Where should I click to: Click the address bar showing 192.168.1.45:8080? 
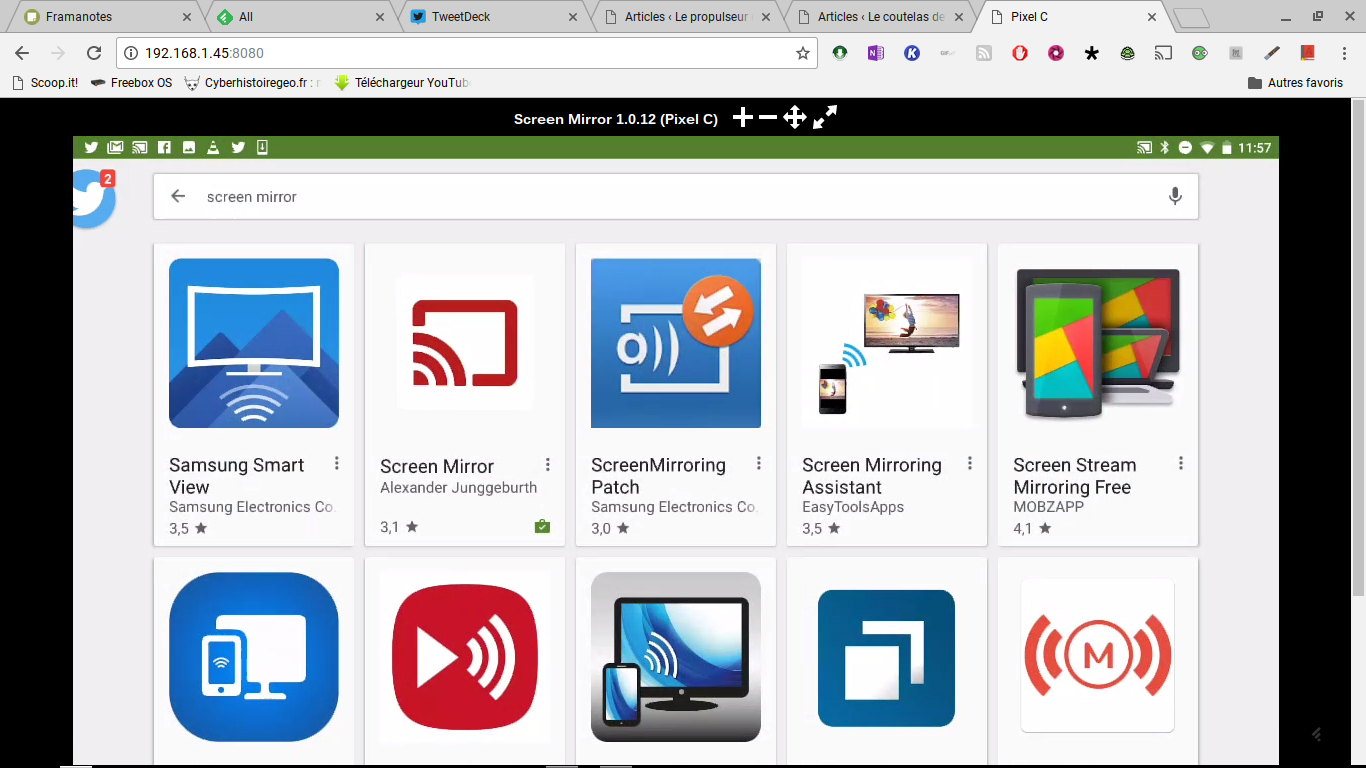pyautogui.click(x=467, y=53)
